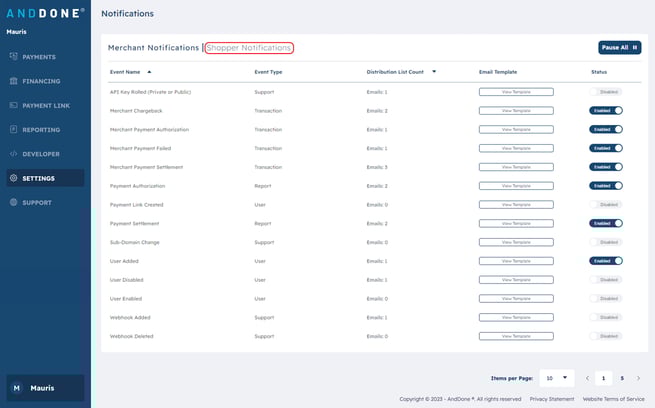655x408 pixels.
Task: Click the Settings gear icon
Action: click(x=13, y=178)
